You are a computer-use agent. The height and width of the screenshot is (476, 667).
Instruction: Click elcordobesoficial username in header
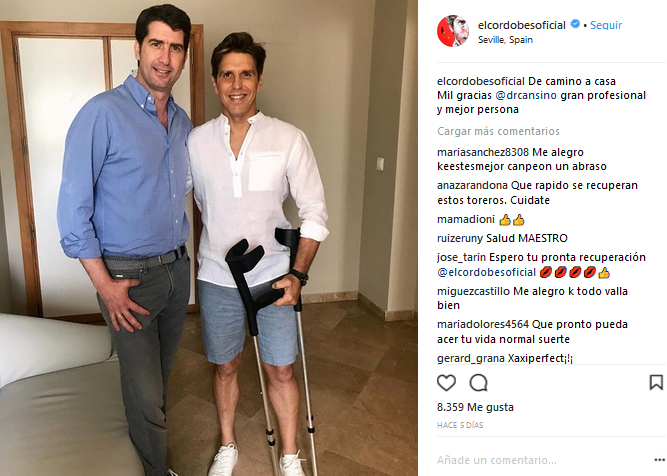(522, 25)
